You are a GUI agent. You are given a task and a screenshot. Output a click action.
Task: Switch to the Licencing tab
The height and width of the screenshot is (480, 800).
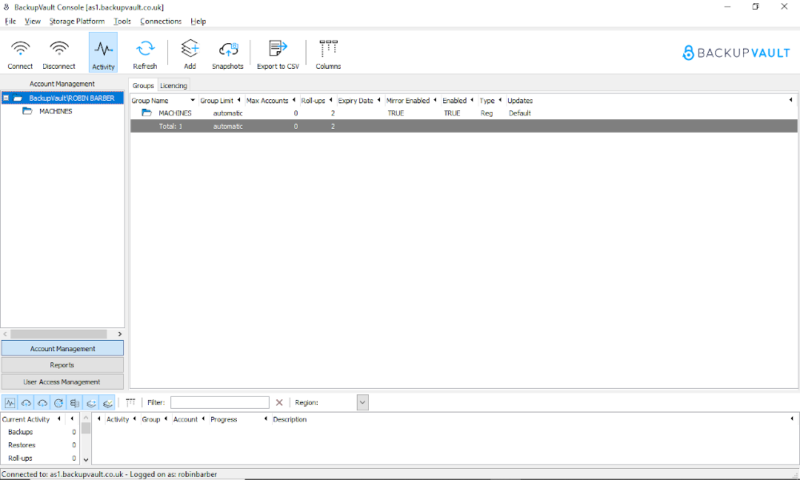coord(174,86)
